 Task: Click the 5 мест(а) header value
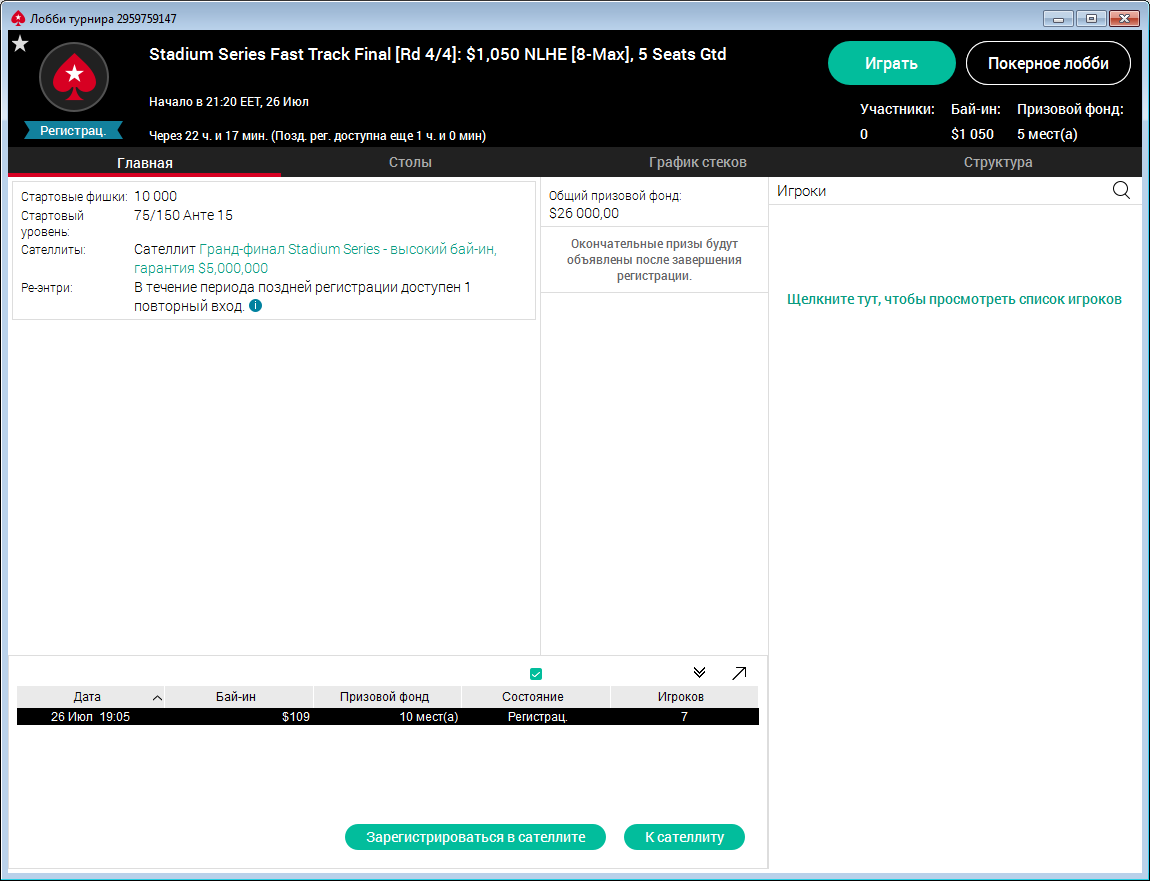[x=1047, y=134]
